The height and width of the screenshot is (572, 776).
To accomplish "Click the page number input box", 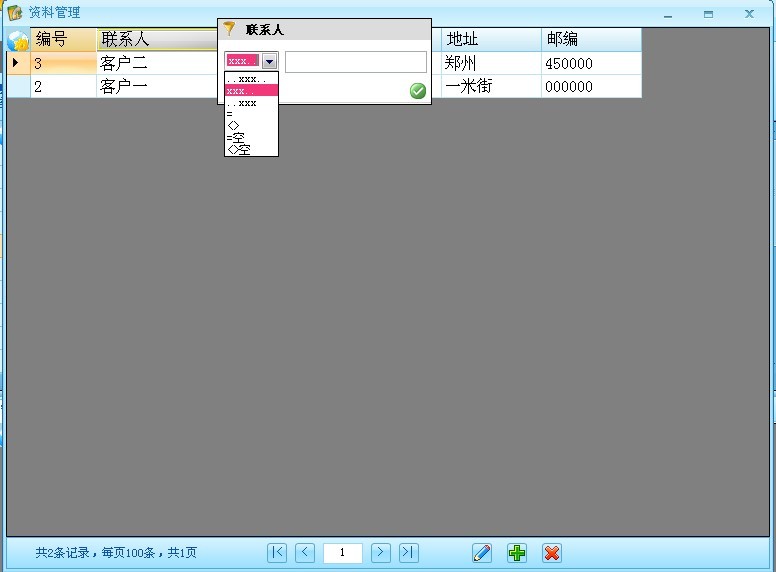I will (342, 553).
